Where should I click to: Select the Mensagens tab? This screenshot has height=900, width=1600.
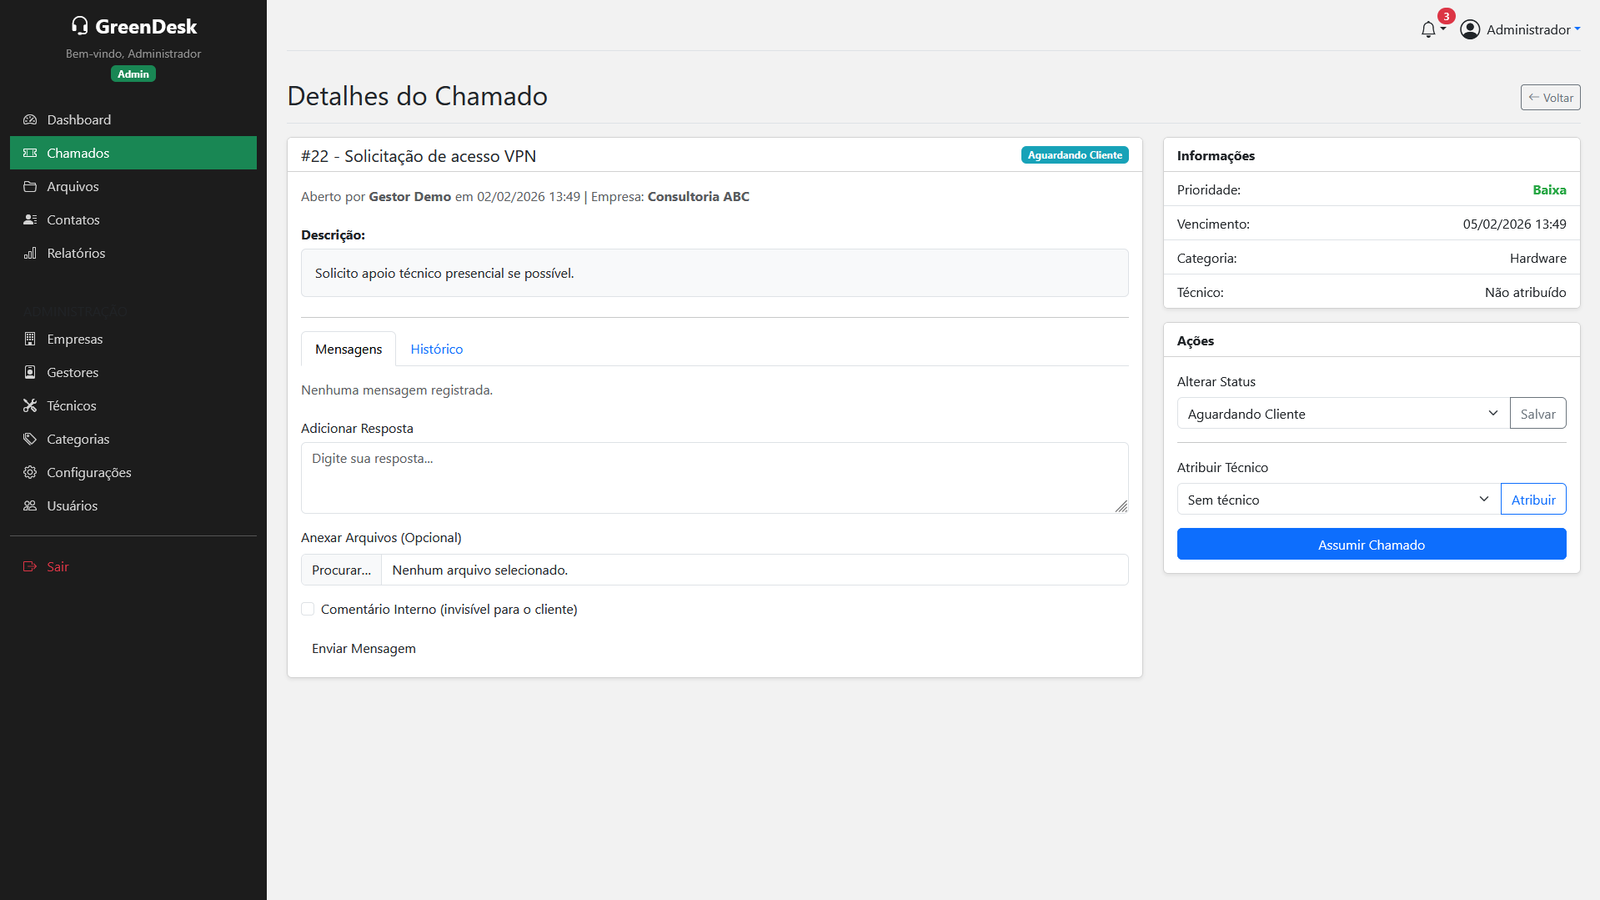pyautogui.click(x=348, y=349)
